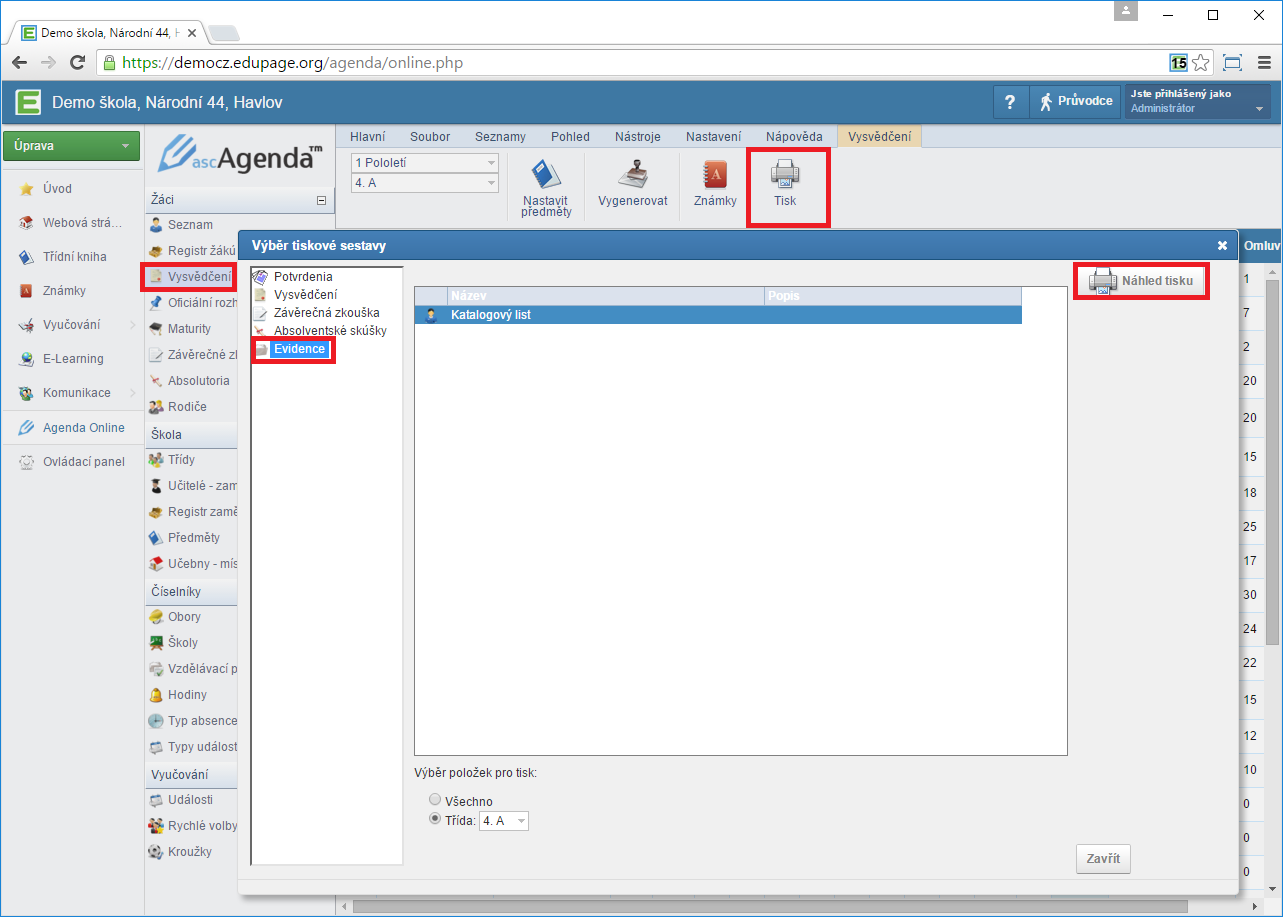Image resolution: width=1283 pixels, height=917 pixels.
Task: Open Známky in the left sidebar
Action: [x=62, y=291]
